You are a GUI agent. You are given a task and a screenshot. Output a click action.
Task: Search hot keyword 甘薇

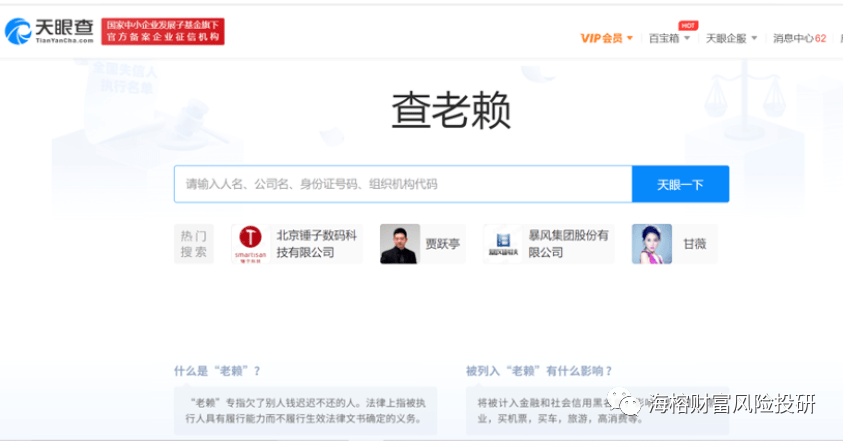point(695,244)
